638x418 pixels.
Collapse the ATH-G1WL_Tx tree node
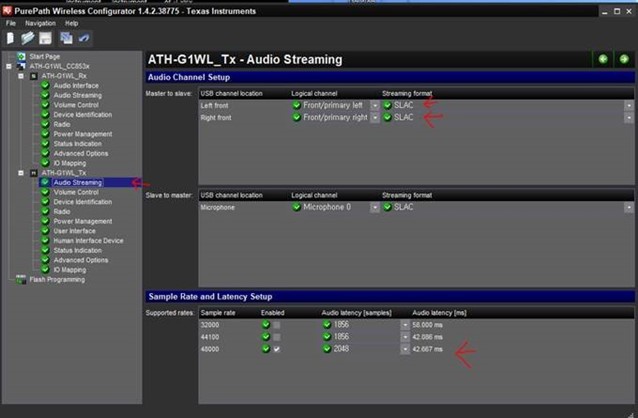click(x=21, y=173)
